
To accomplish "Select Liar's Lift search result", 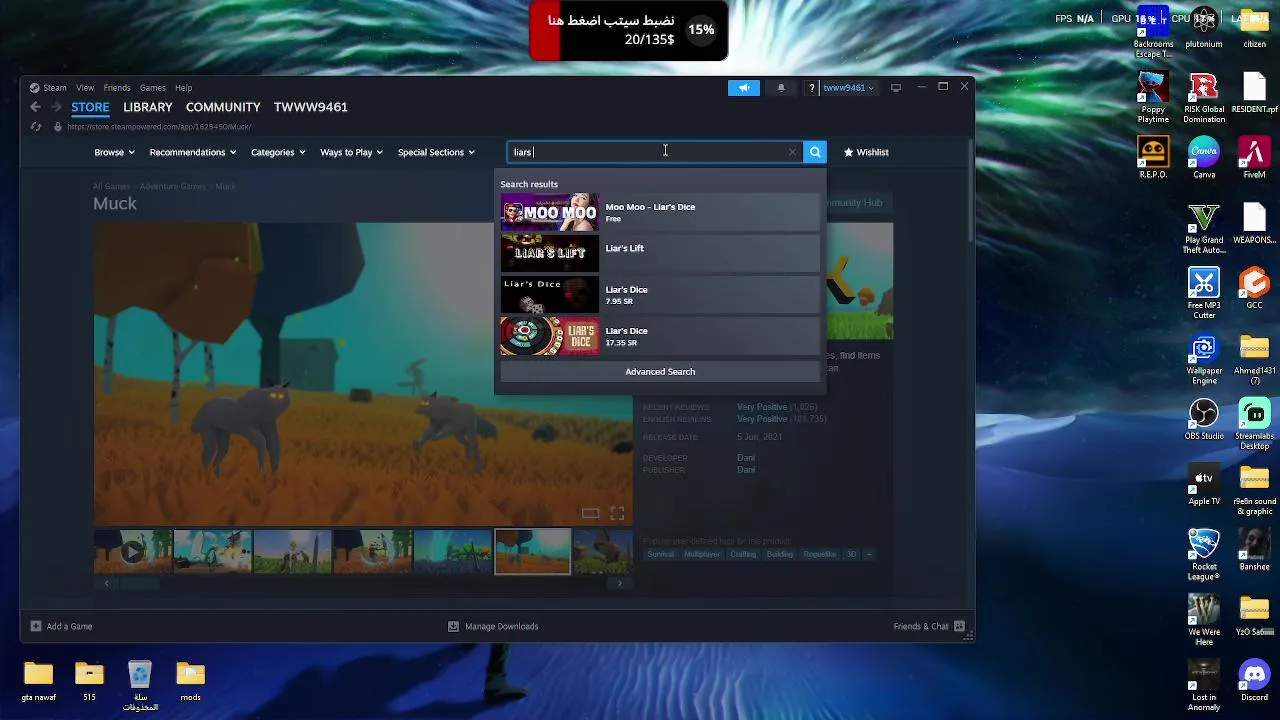I will tap(660, 254).
